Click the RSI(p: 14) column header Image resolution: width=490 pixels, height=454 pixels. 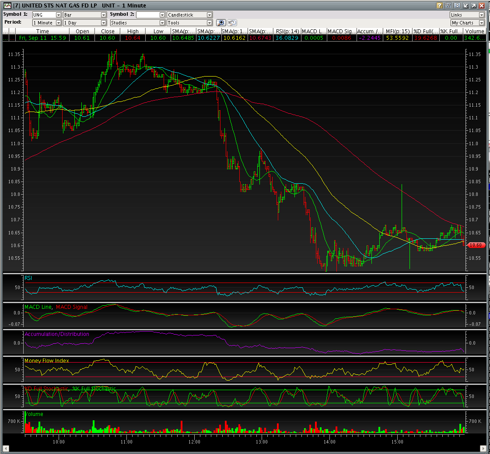click(287, 31)
